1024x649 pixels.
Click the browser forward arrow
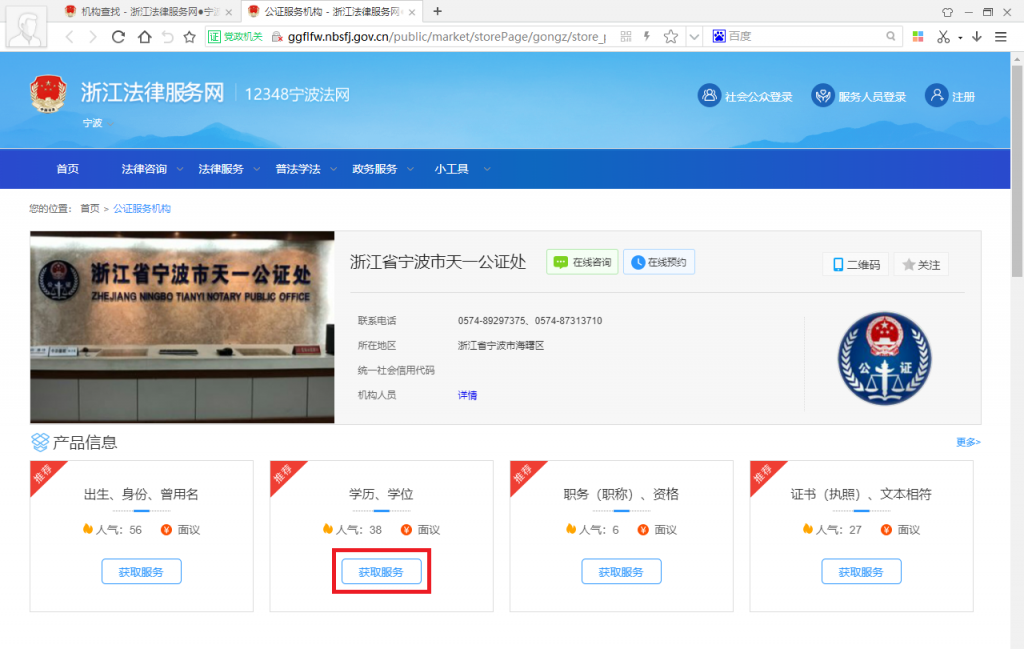(93, 37)
